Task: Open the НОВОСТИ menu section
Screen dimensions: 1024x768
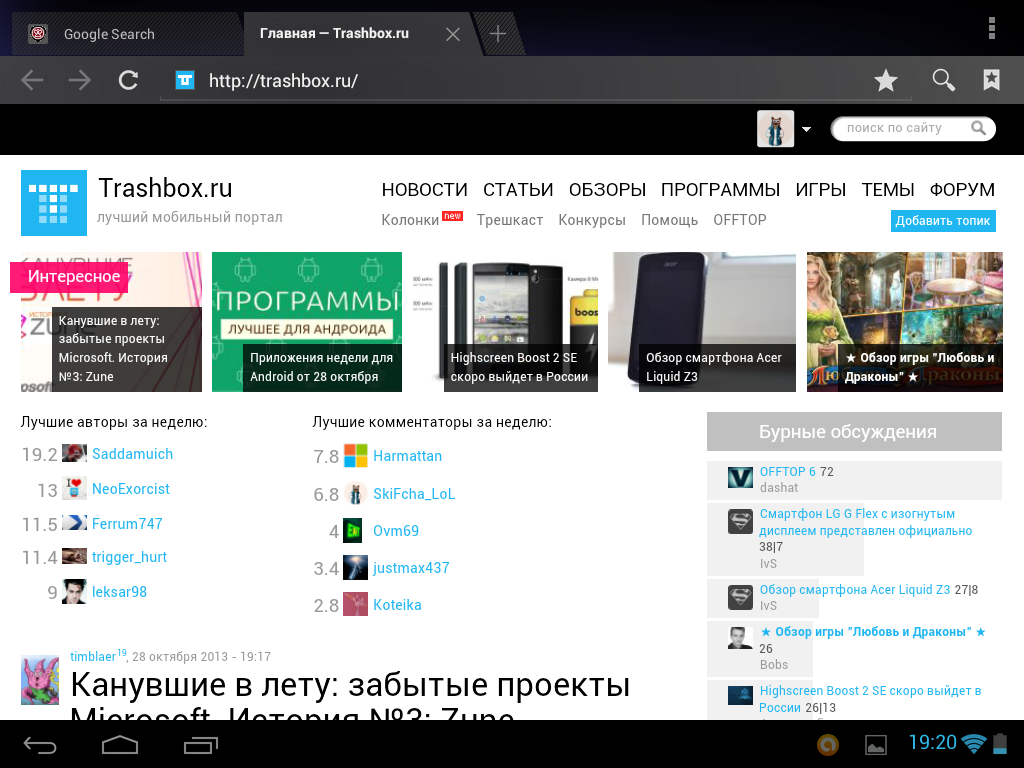Action: pyautogui.click(x=424, y=190)
